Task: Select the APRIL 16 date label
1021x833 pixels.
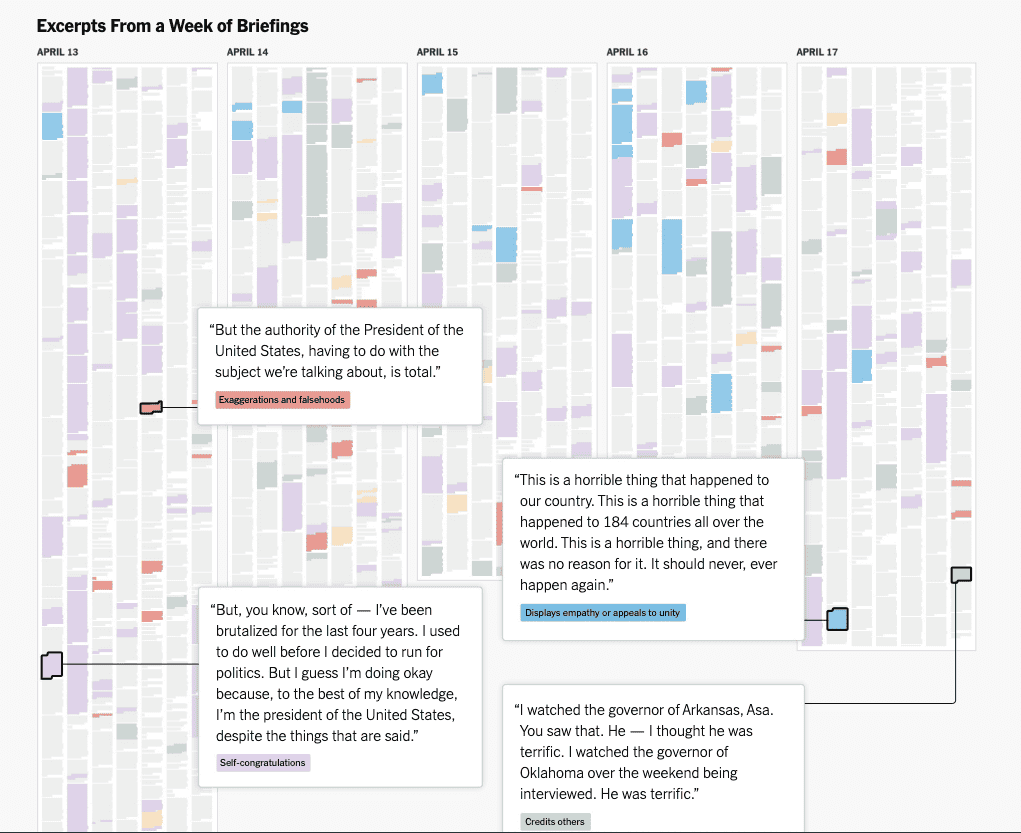Action: point(628,52)
